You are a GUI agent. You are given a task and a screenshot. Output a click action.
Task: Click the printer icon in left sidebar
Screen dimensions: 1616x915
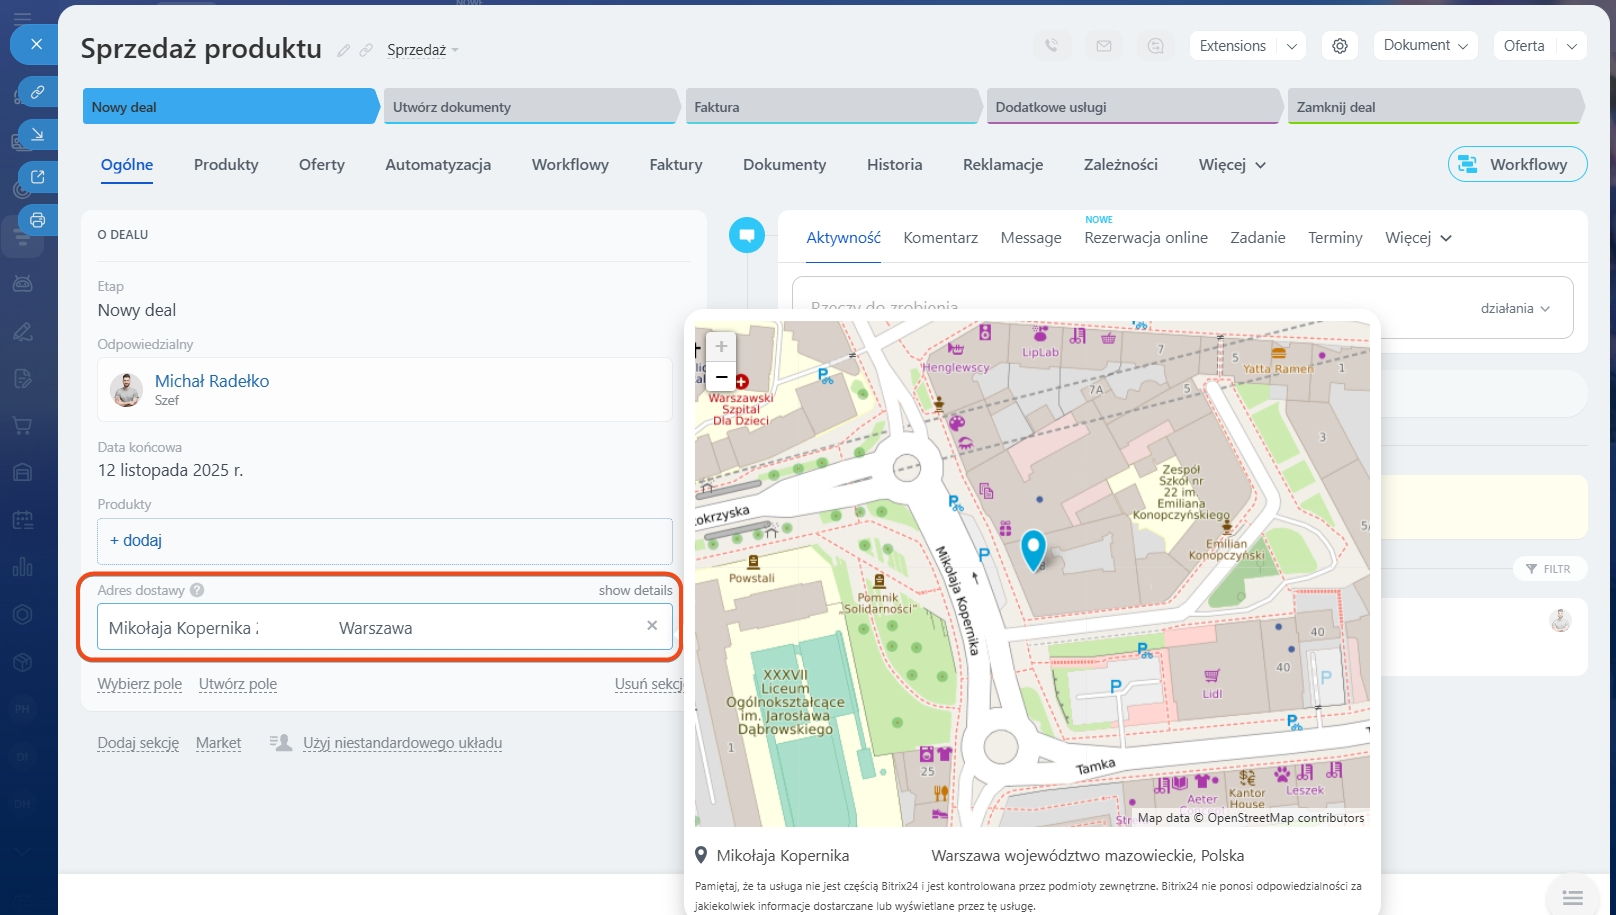[x=37, y=220]
